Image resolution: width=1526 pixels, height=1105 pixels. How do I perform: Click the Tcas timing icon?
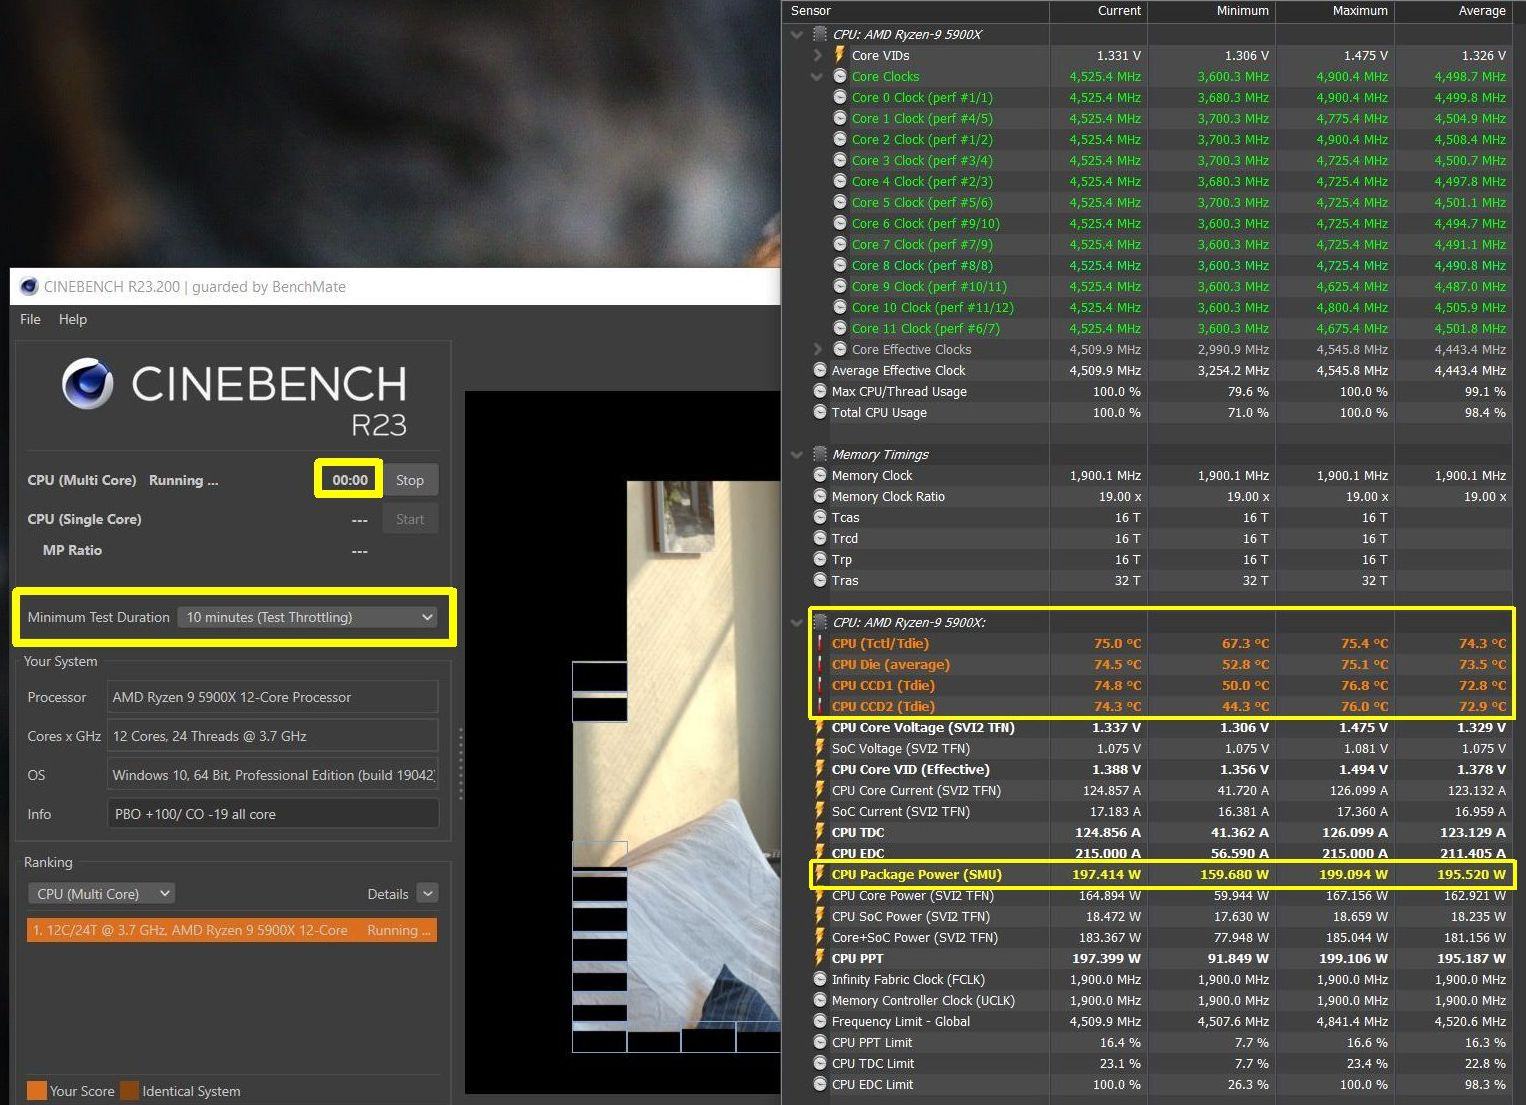coord(820,517)
